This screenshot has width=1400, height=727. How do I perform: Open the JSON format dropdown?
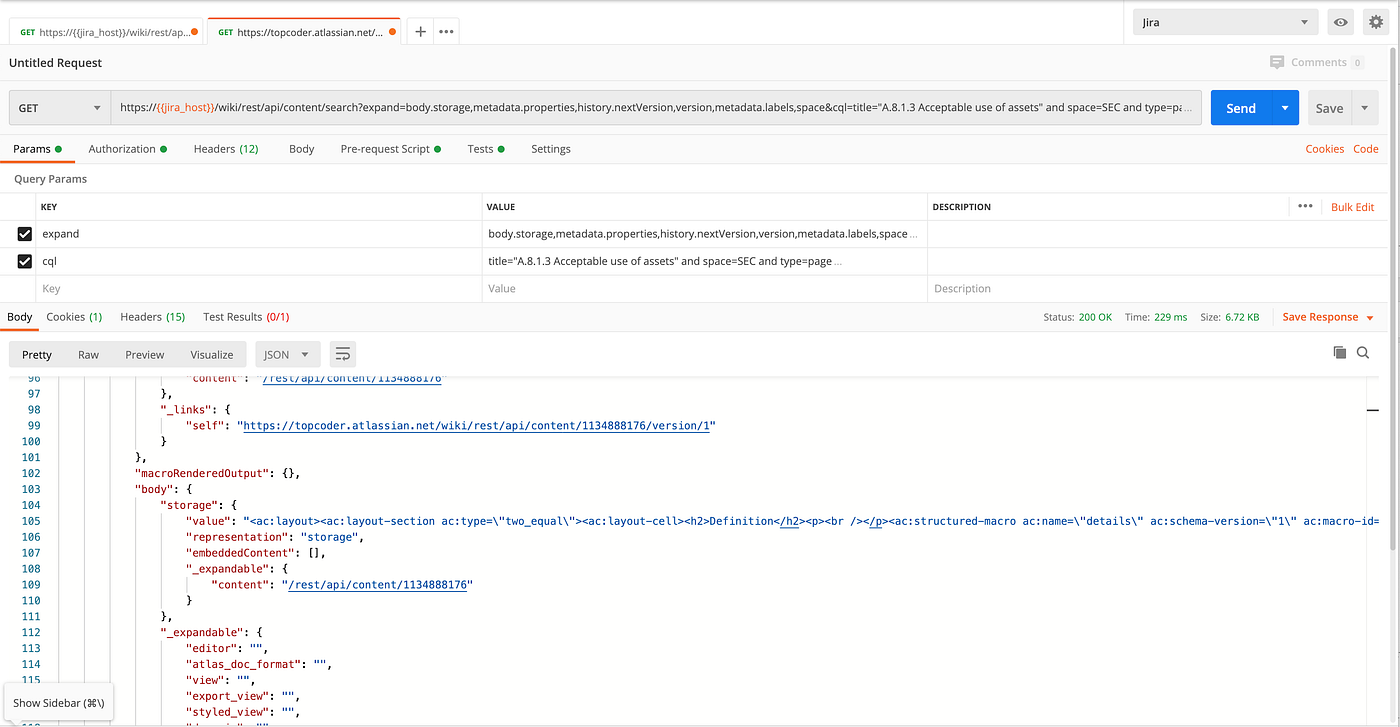[287, 353]
